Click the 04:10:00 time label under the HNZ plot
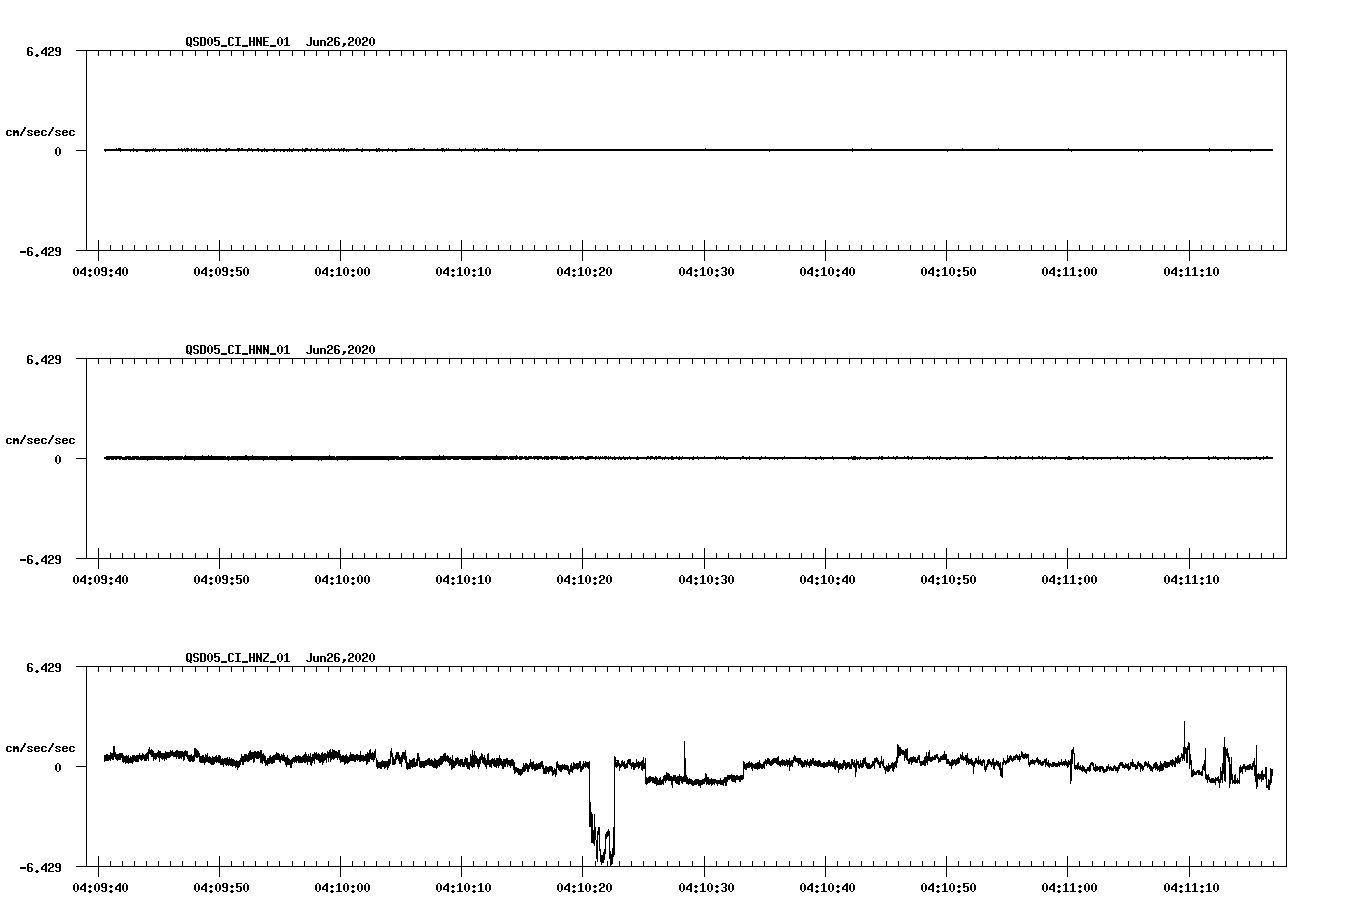1358x924 pixels. [x=341, y=888]
